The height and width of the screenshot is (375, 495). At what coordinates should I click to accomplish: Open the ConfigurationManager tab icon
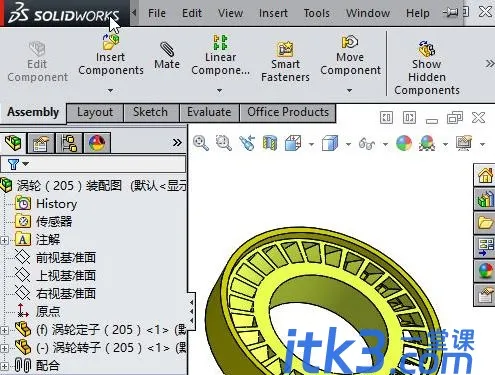[69, 143]
